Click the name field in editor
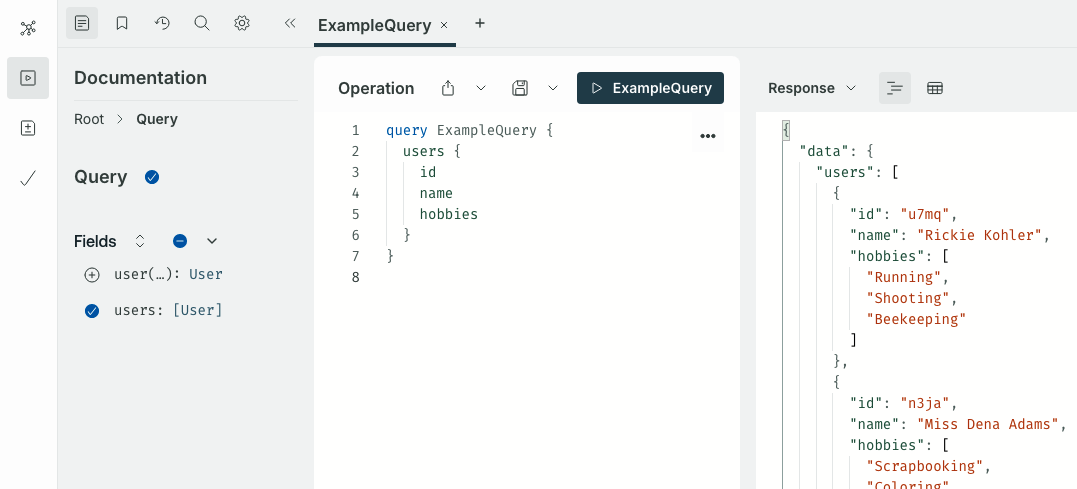 coord(436,193)
